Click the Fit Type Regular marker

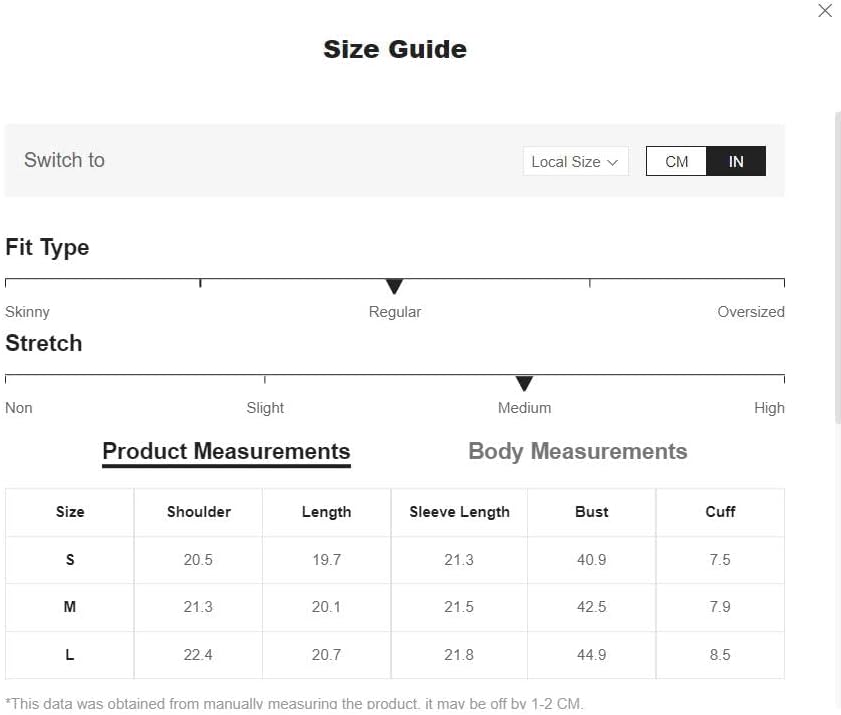pyautogui.click(x=394, y=287)
